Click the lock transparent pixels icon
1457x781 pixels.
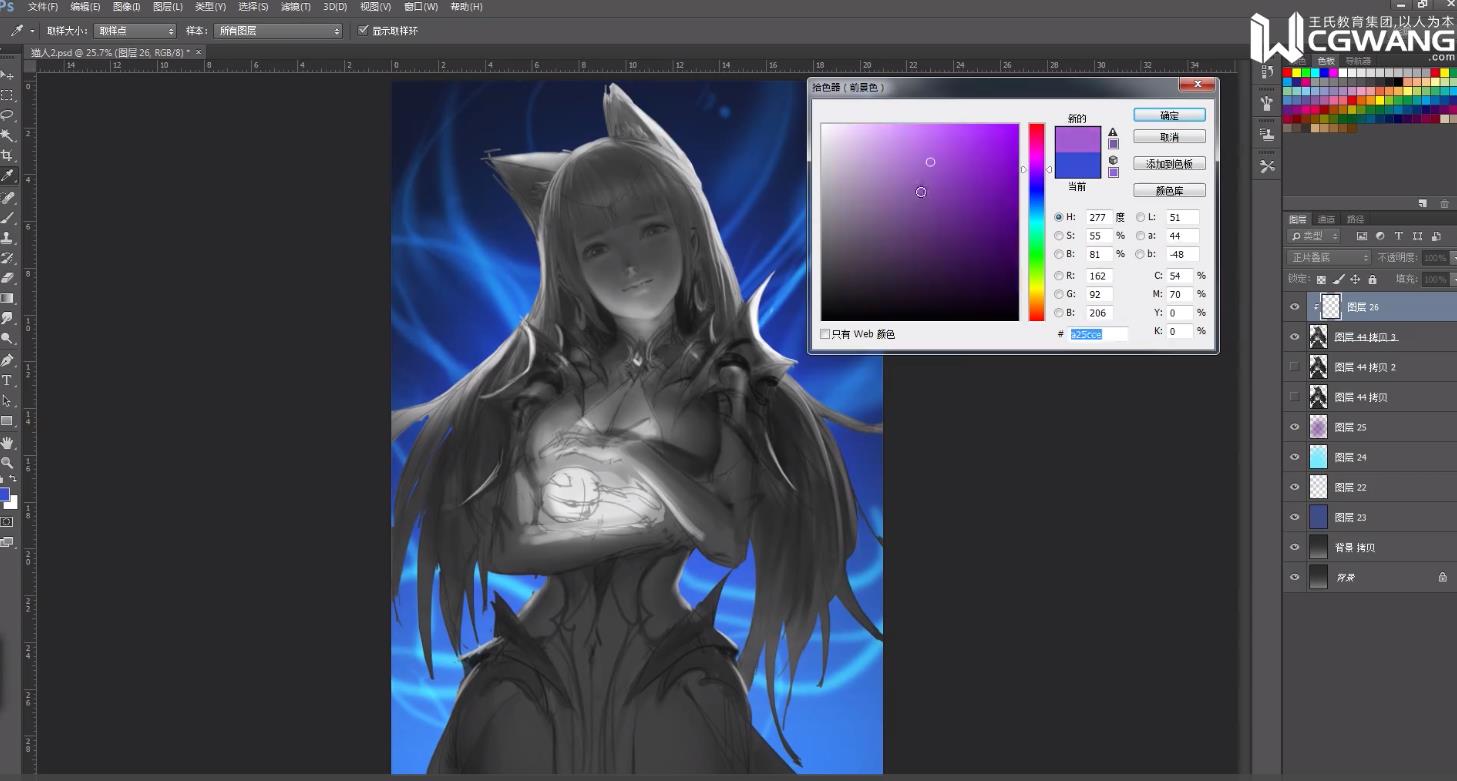pyautogui.click(x=1321, y=280)
